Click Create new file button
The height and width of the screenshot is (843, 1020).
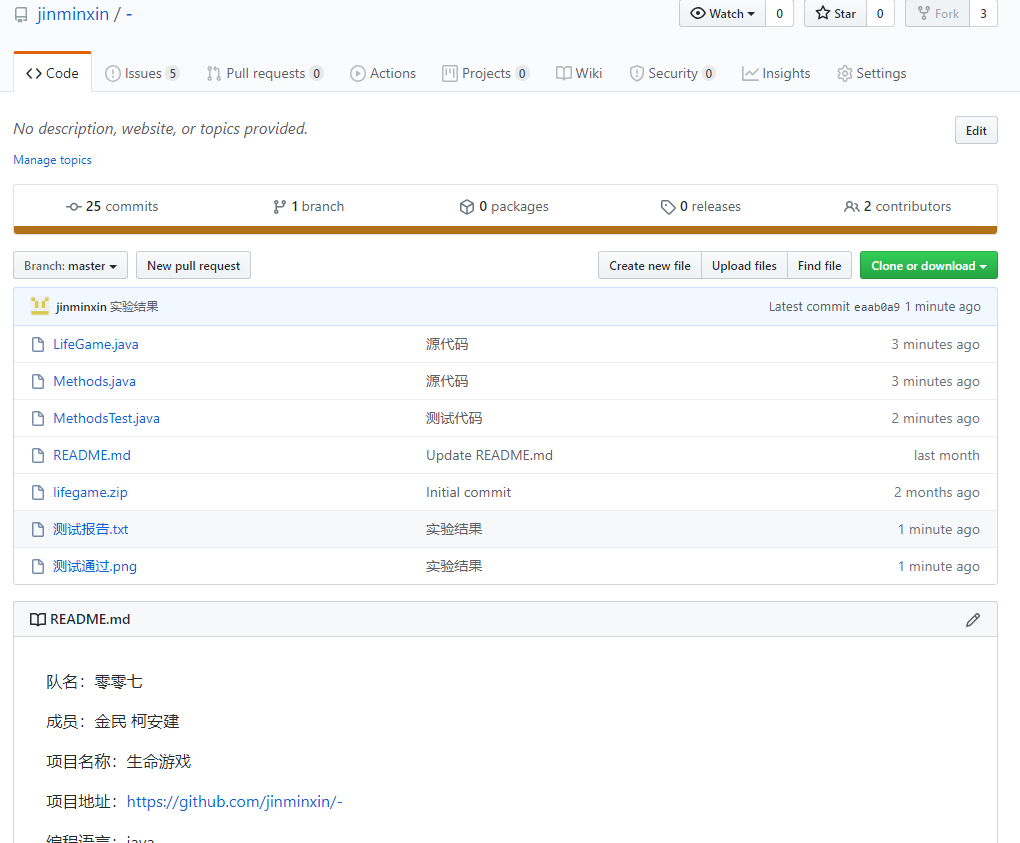(650, 265)
